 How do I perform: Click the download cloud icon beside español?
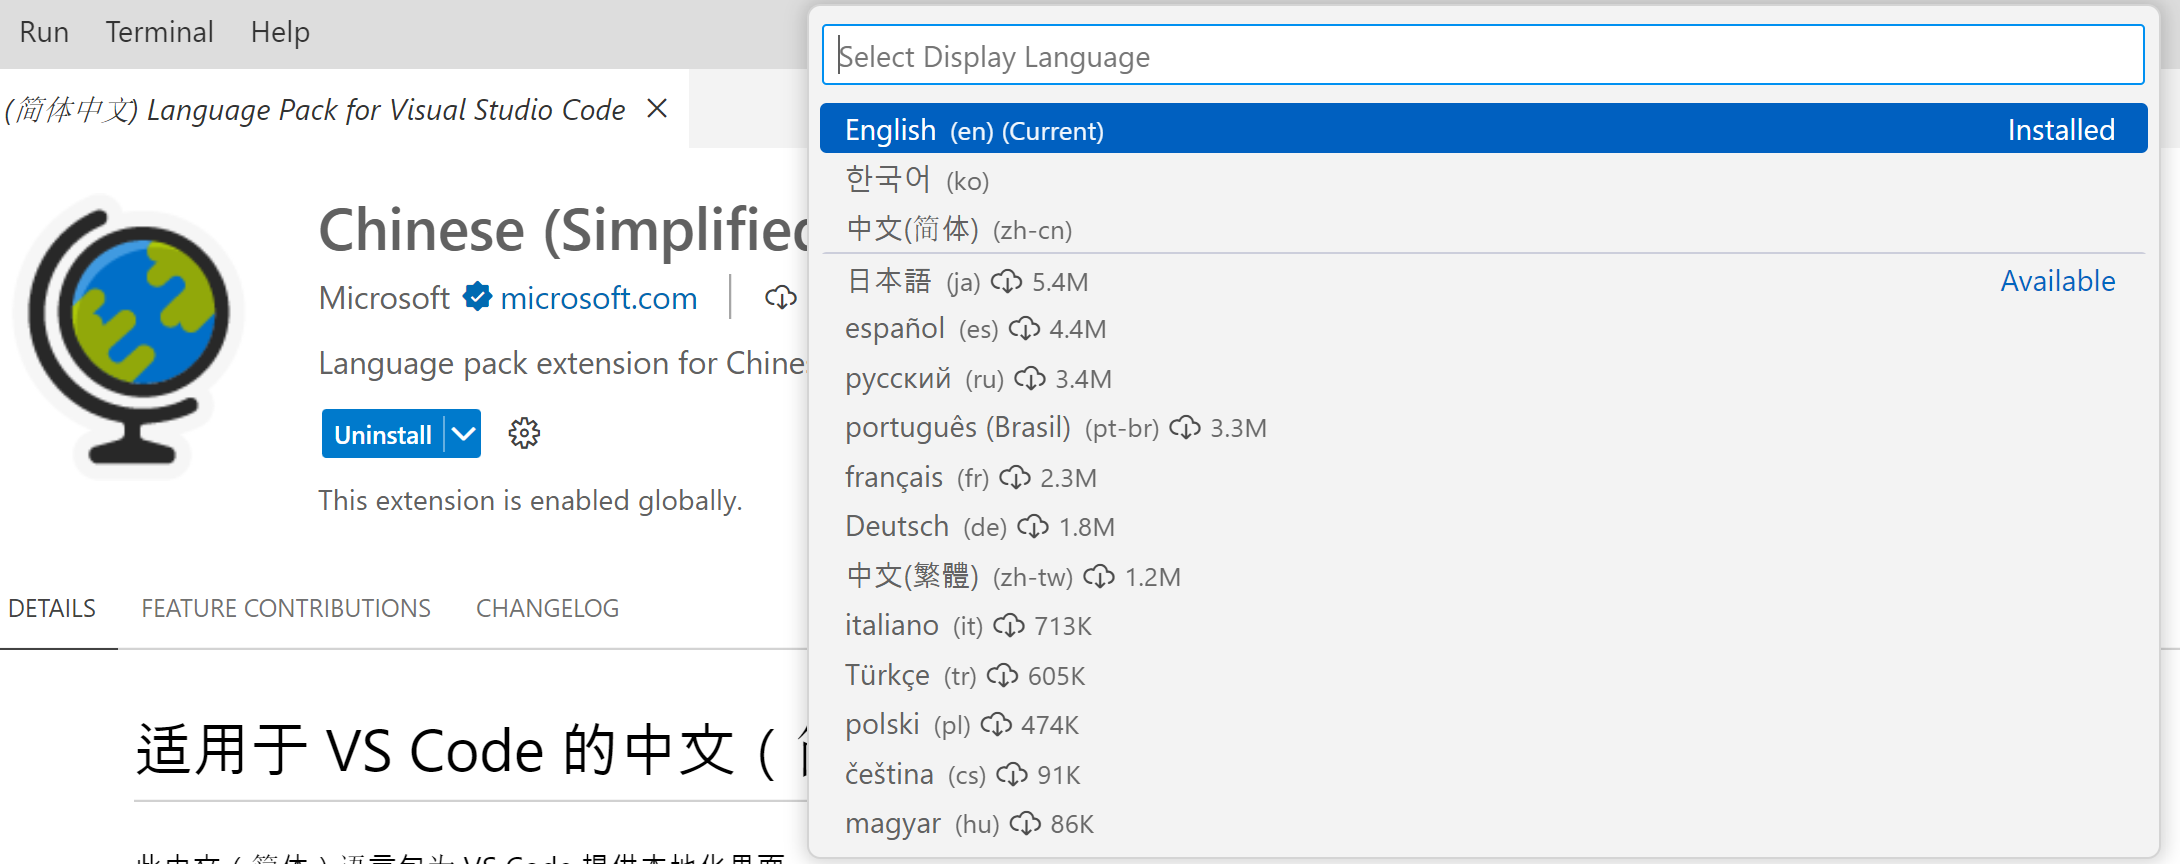[1024, 329]
